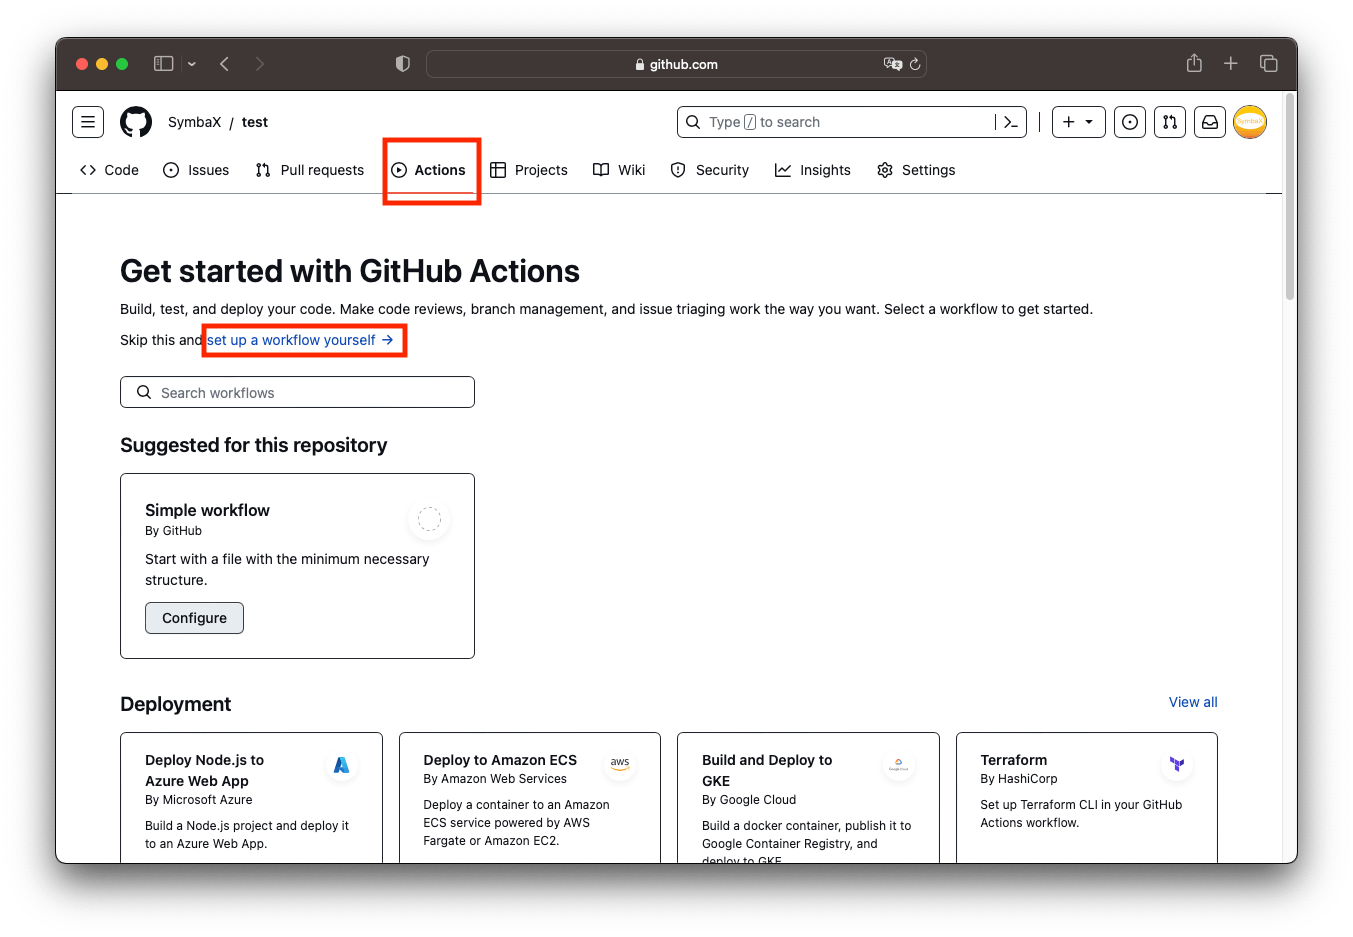This screenshot has height=937, width=1353.
Task: Click the Type / to search field
Action: click(x=852, y=122)
